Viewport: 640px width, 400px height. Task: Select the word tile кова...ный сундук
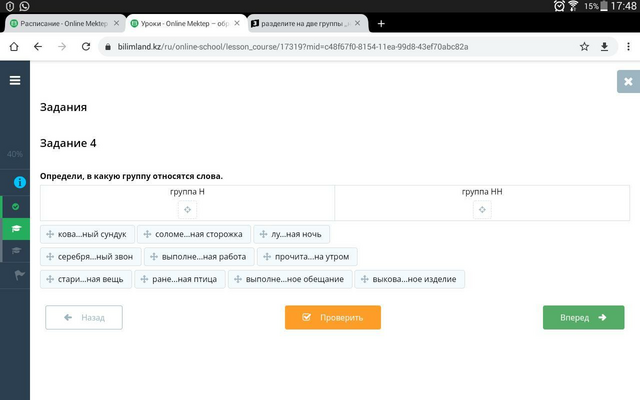coord(87,234)
